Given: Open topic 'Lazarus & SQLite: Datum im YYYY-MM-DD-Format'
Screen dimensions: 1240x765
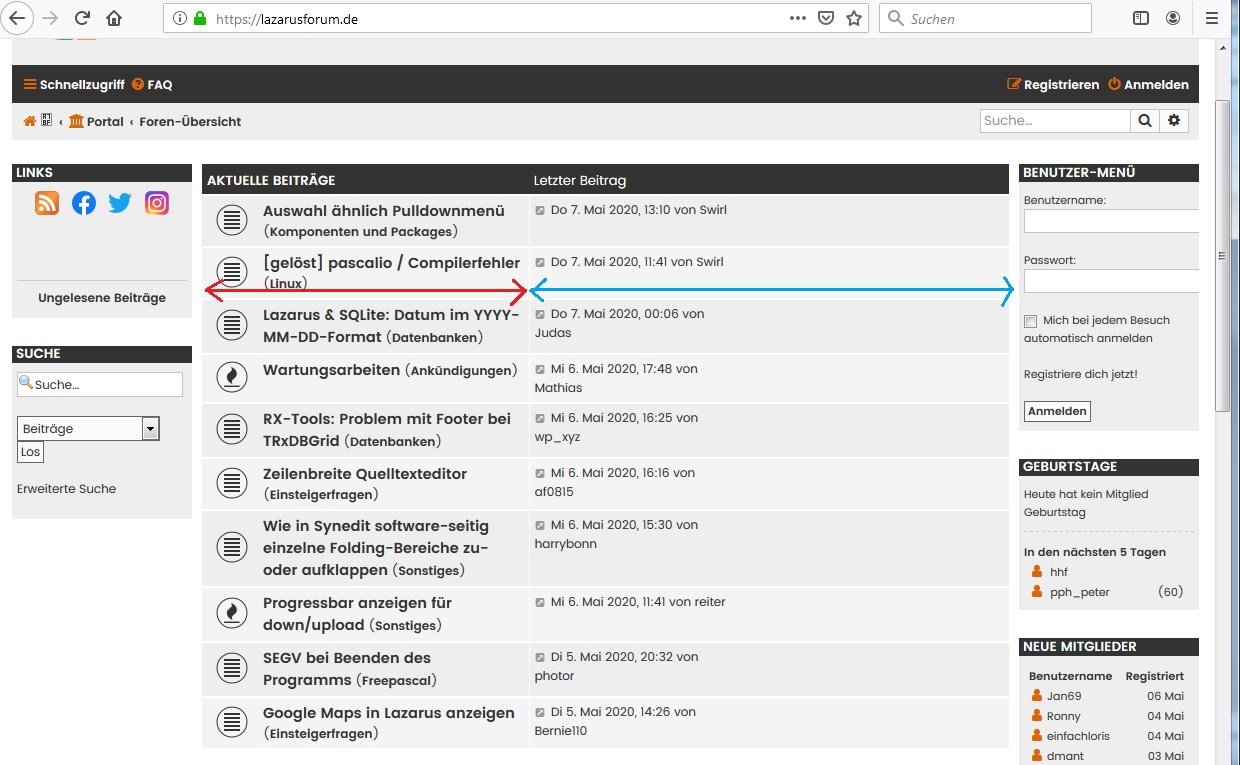Looking at the screenshot, I should coord(391,325).
